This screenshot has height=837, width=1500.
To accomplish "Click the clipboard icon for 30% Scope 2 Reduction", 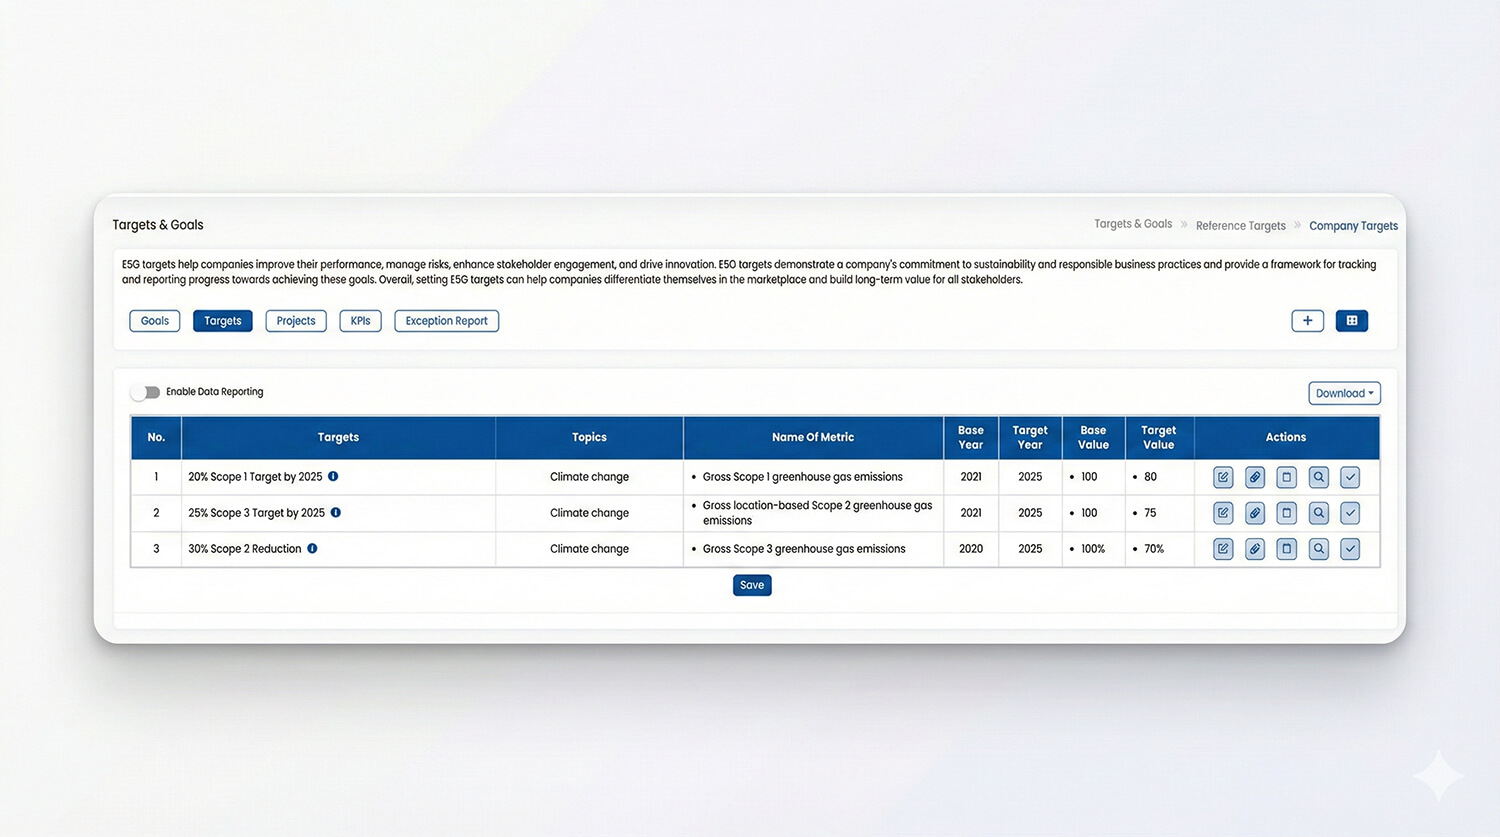I will [x=1286, y=549].
